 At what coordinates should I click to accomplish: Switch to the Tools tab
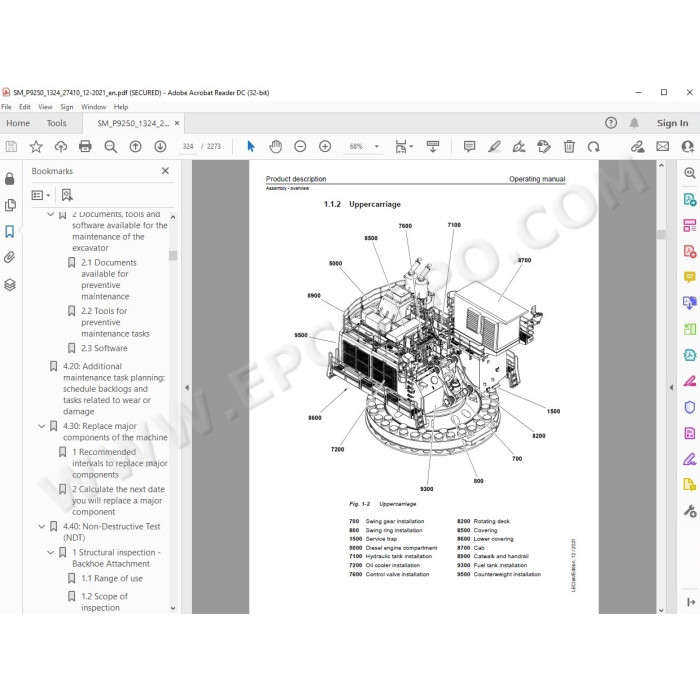(x=56, y=123)
